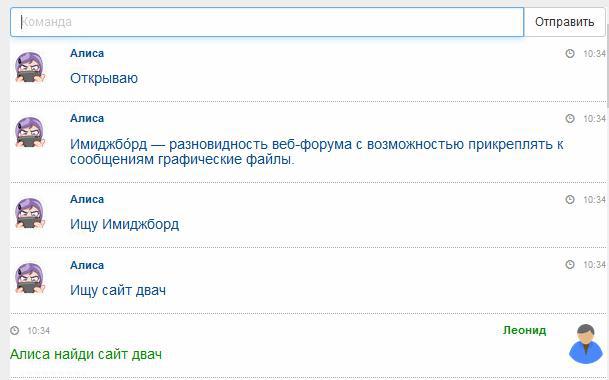Screen dimensions: 609x380
Task: Click the Ищу сайт двач message text
Action: [x=118, y=290]
